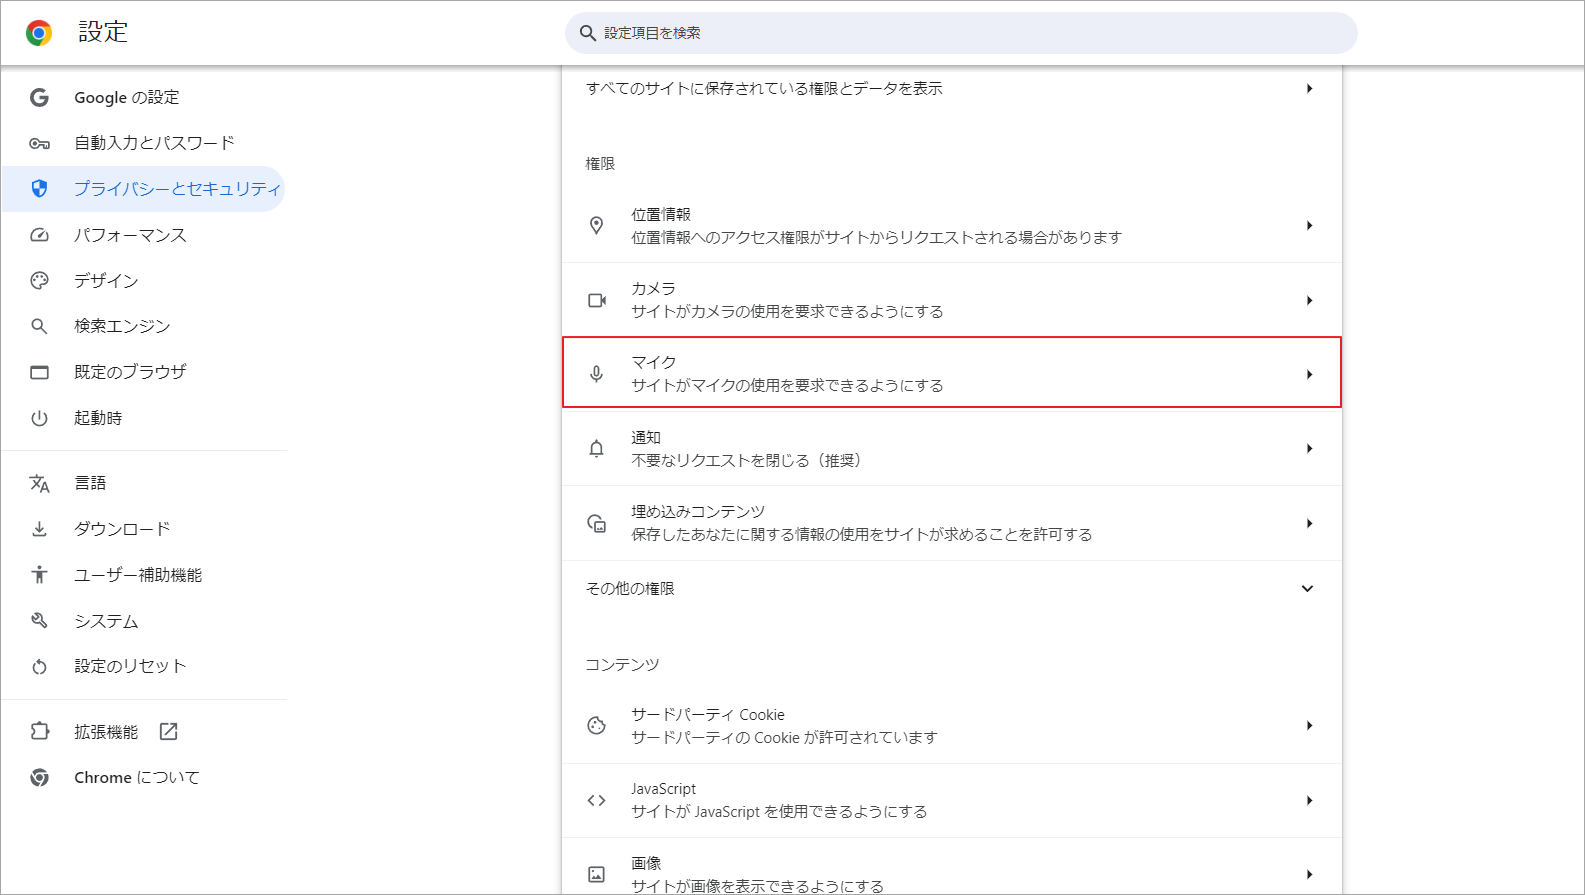Screen dimensions: 1585x895
Task: Click the camera icon in the カメラ row
Action: click(x=597, y=300)
